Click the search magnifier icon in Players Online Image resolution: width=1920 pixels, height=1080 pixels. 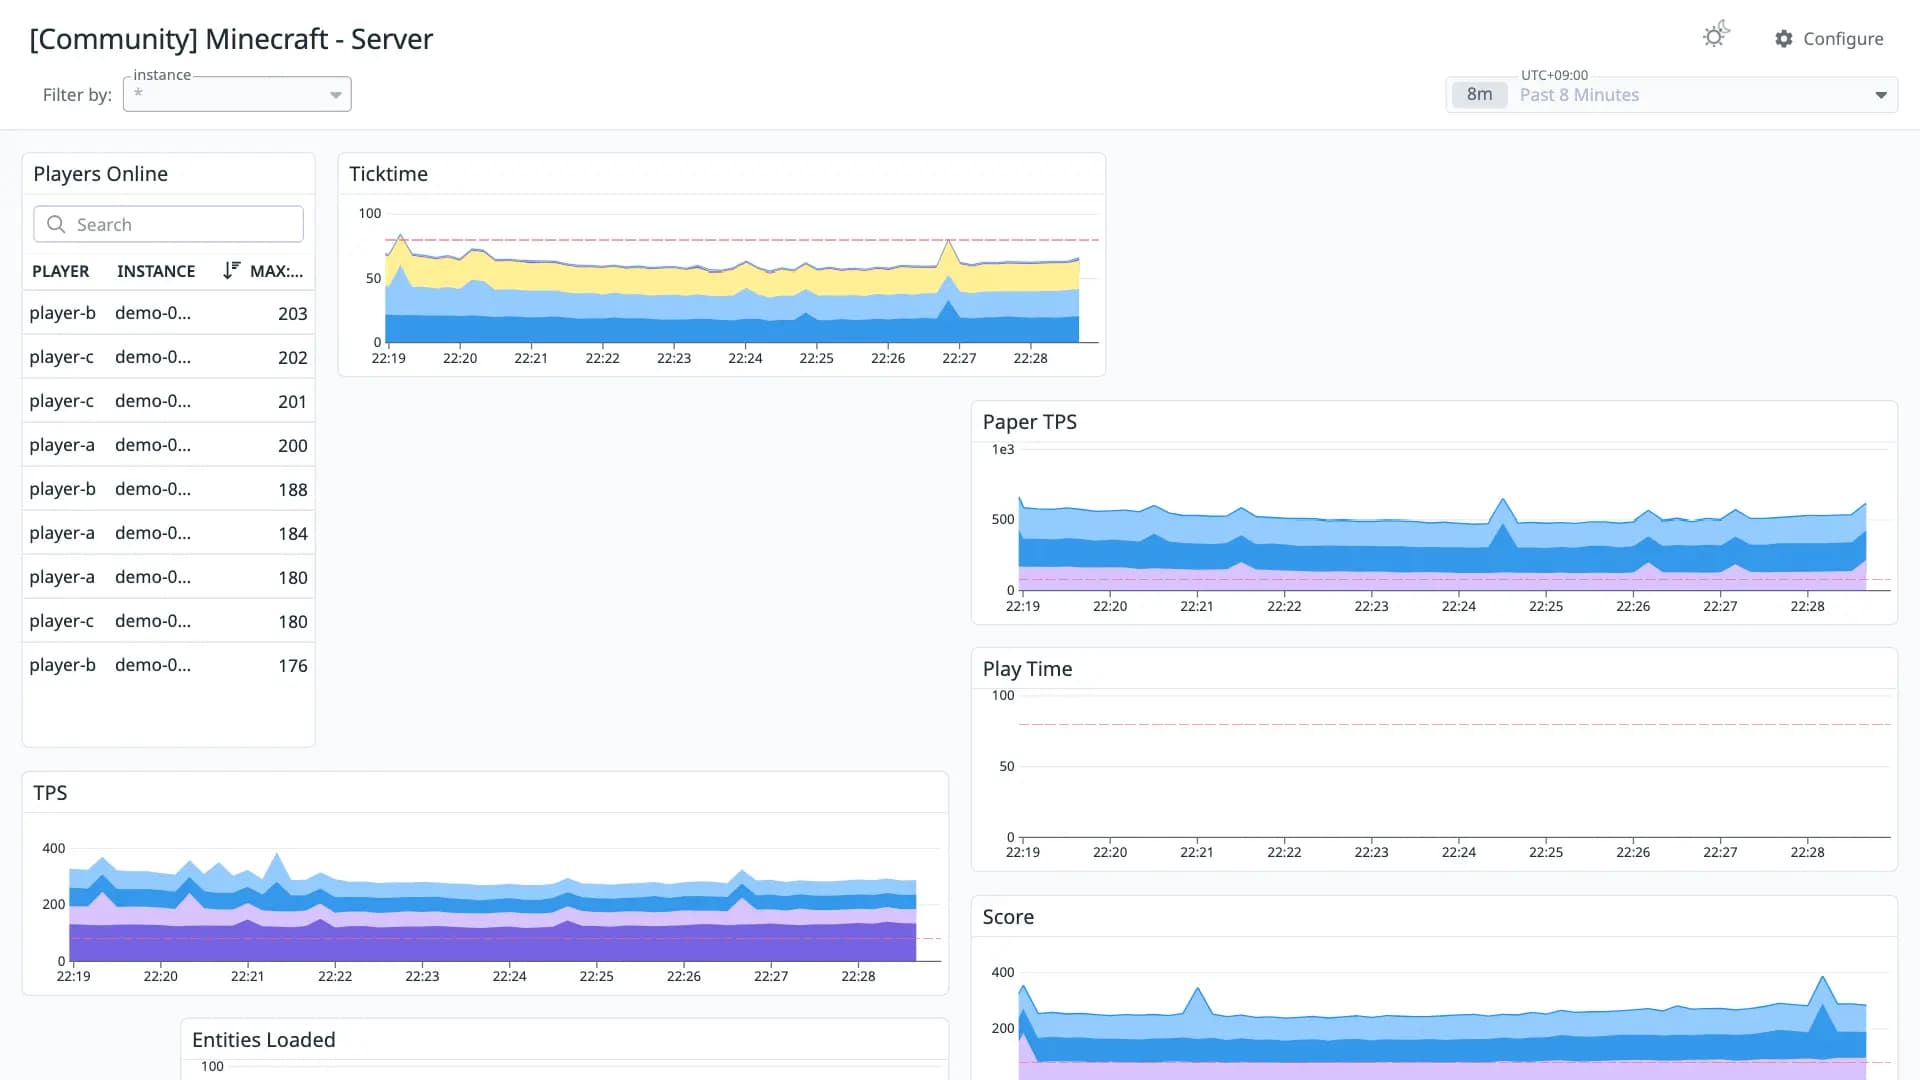click(x=56, y=224)
